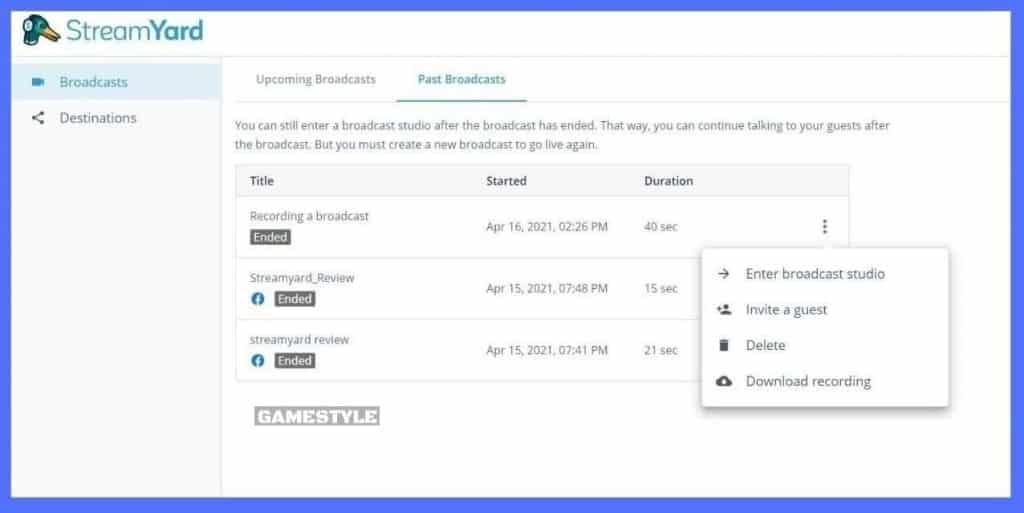Click the StreamYard duck logo
The width and height of the screenshot is (1024, 513).
[41, 30]
